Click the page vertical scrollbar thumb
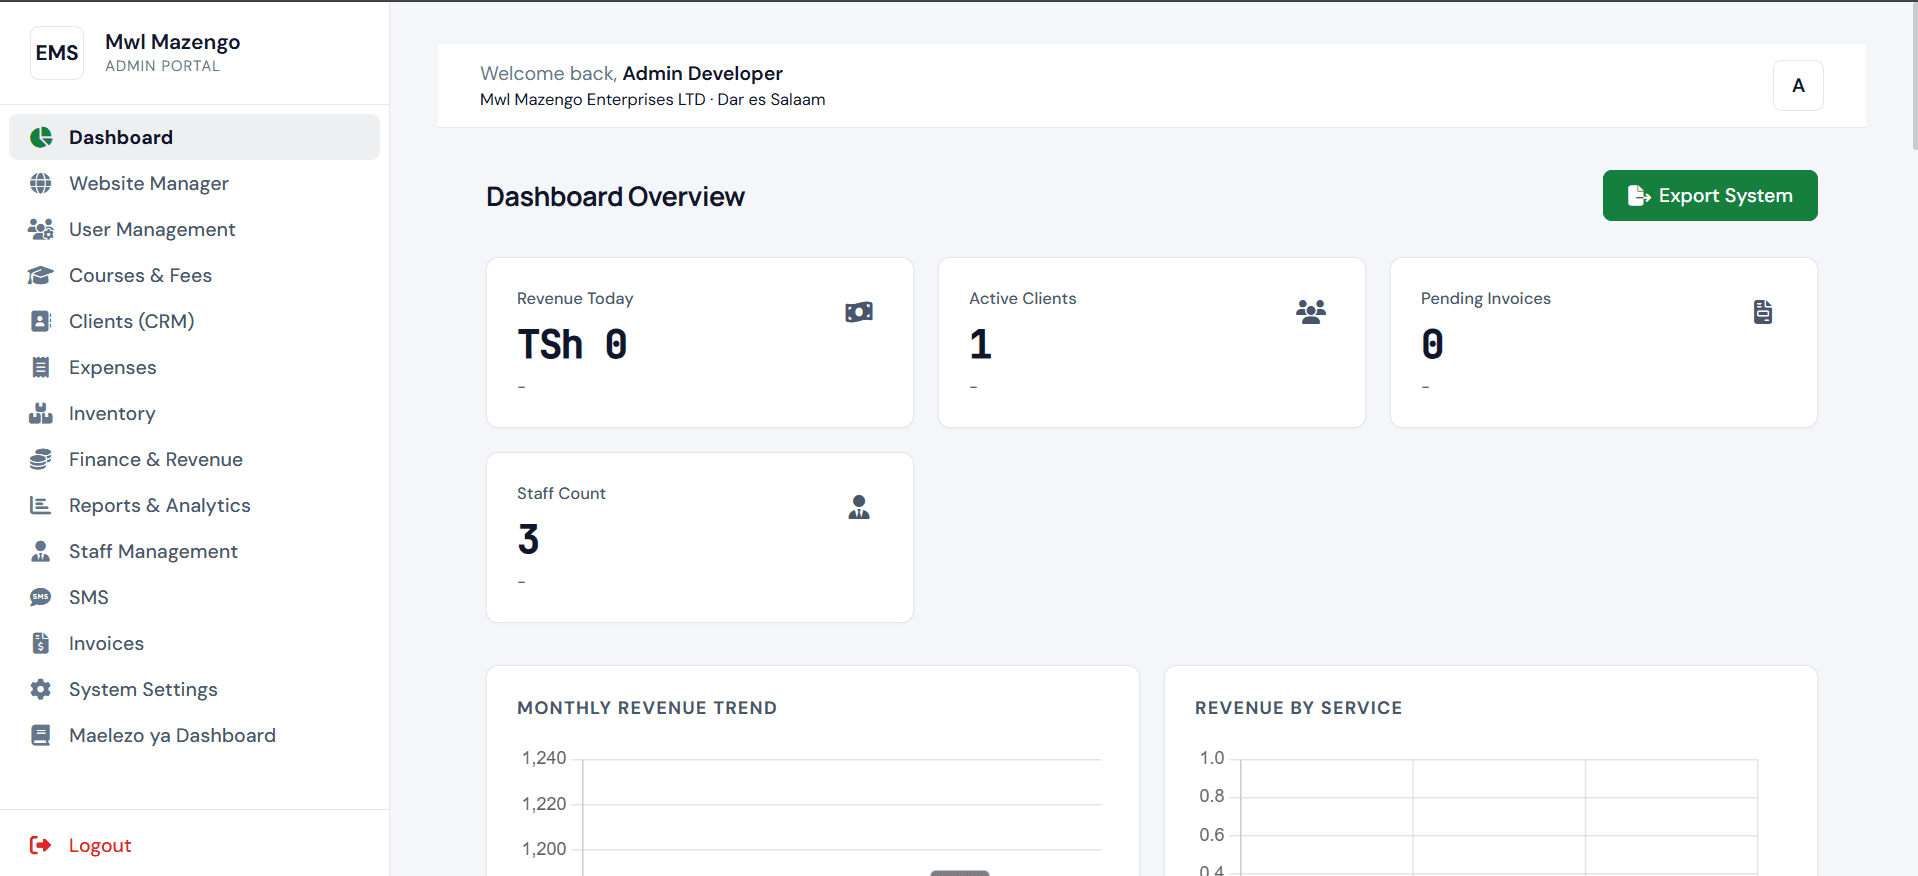The image size is (1918, 876). (1914, 75)
